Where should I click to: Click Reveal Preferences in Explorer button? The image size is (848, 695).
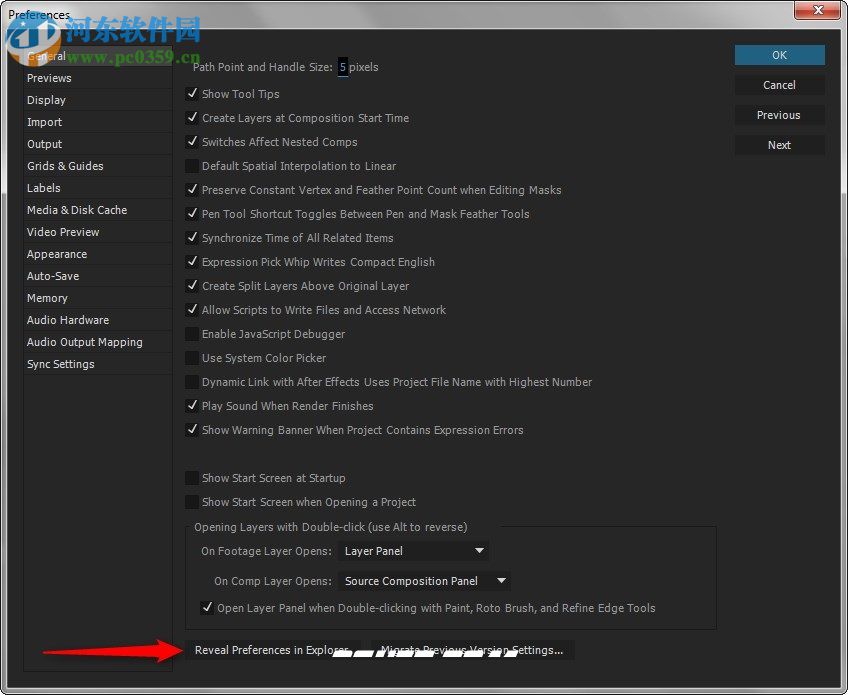[x=273, y=650]
